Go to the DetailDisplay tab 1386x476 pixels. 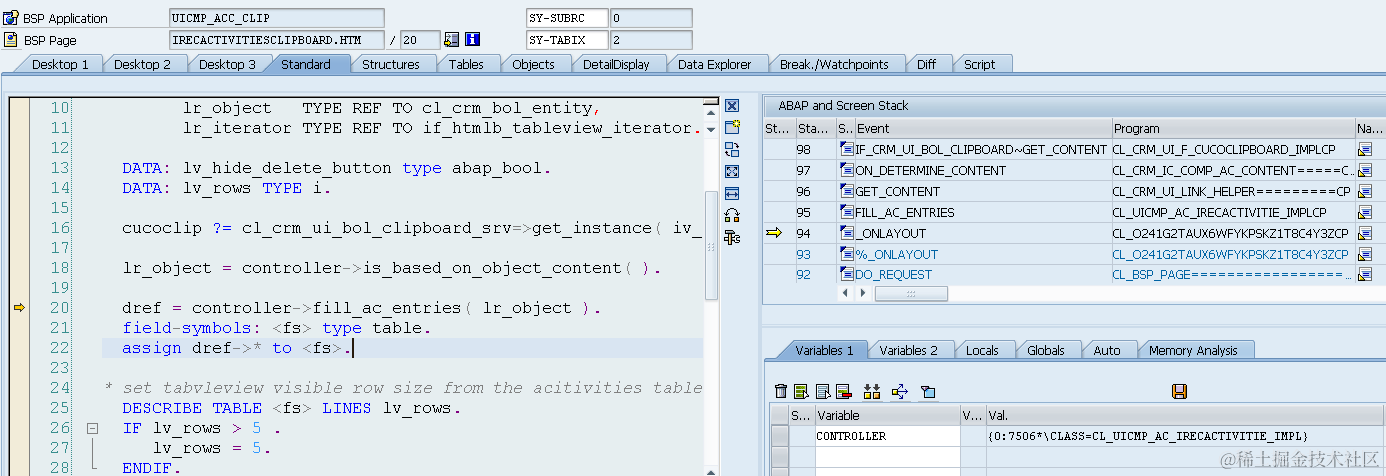[x=616, y=64]
